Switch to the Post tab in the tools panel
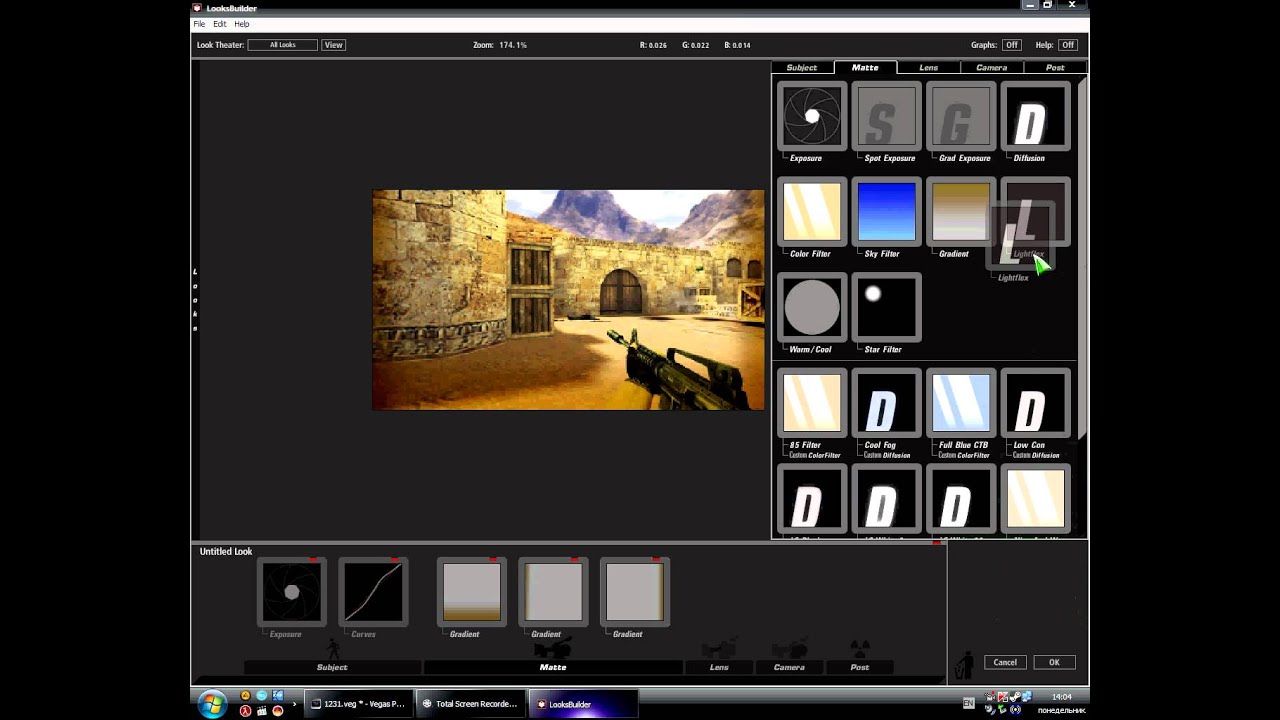The image size is (1280, 720). coord(1055,67)
